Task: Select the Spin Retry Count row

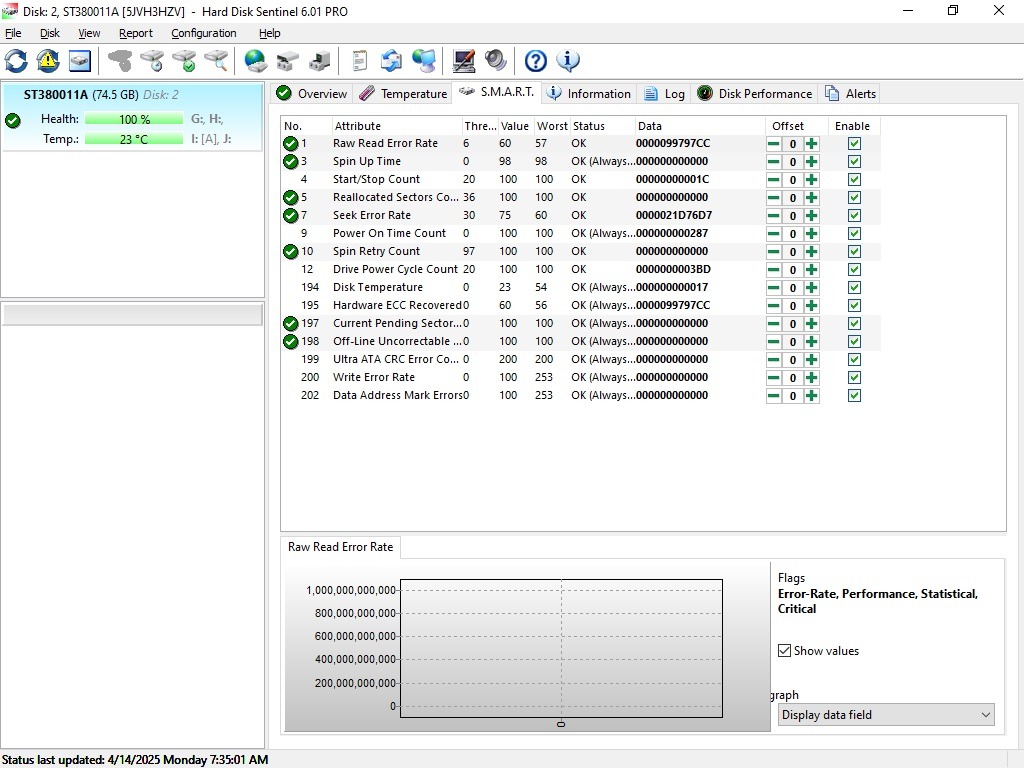Action: 580,251
